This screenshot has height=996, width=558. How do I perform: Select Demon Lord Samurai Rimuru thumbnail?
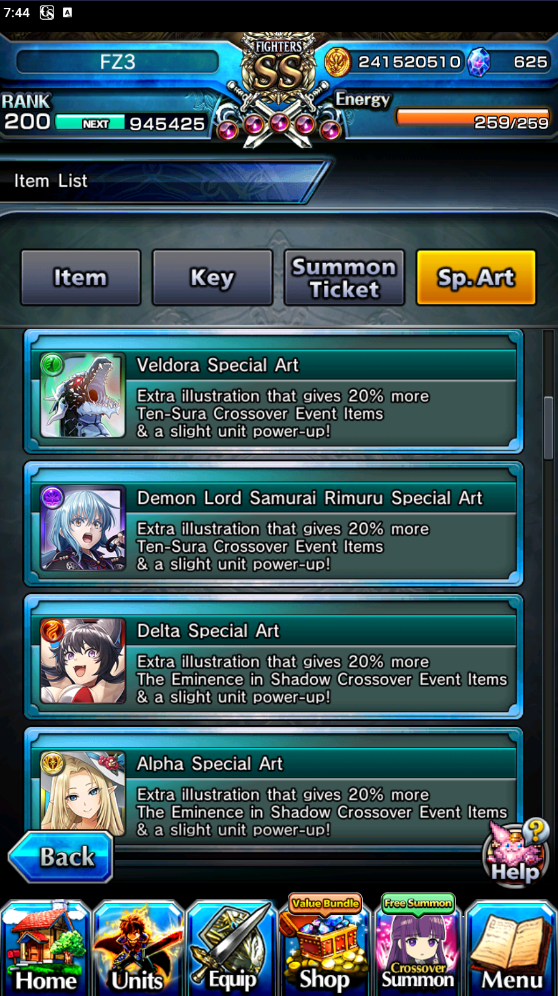[x=83, y=528]
